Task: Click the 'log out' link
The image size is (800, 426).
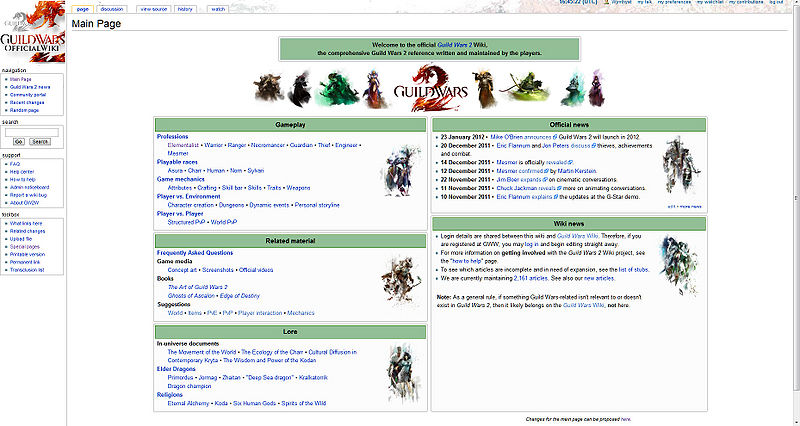Action: [777, 3]
